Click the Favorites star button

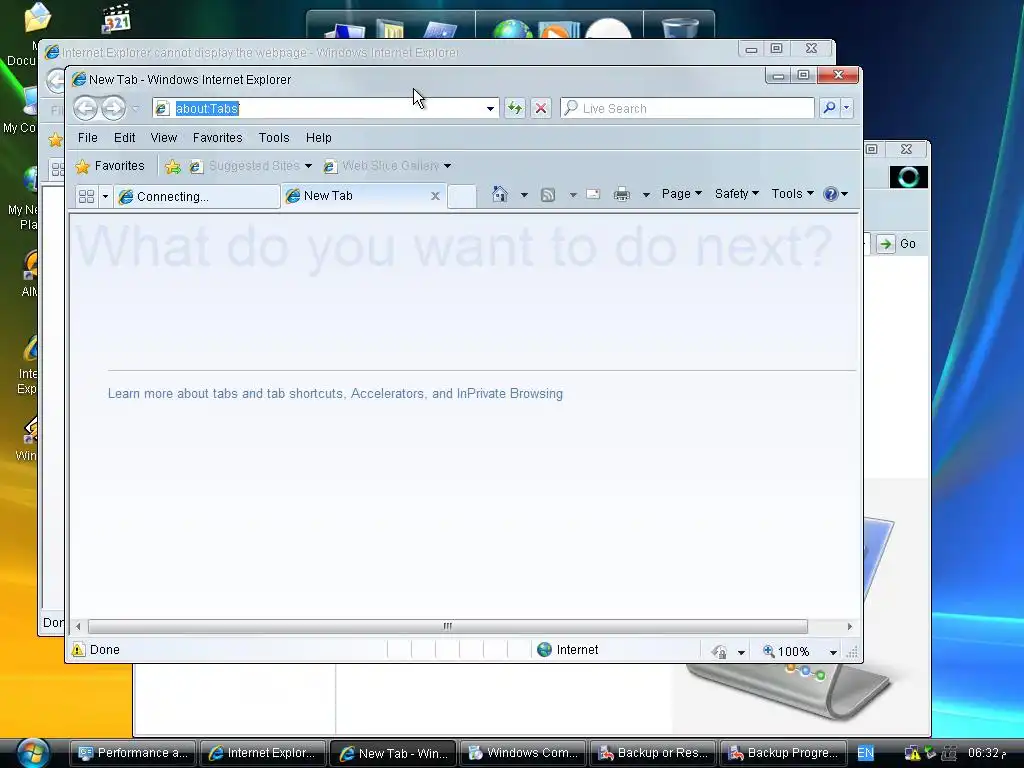pos(110,166)
